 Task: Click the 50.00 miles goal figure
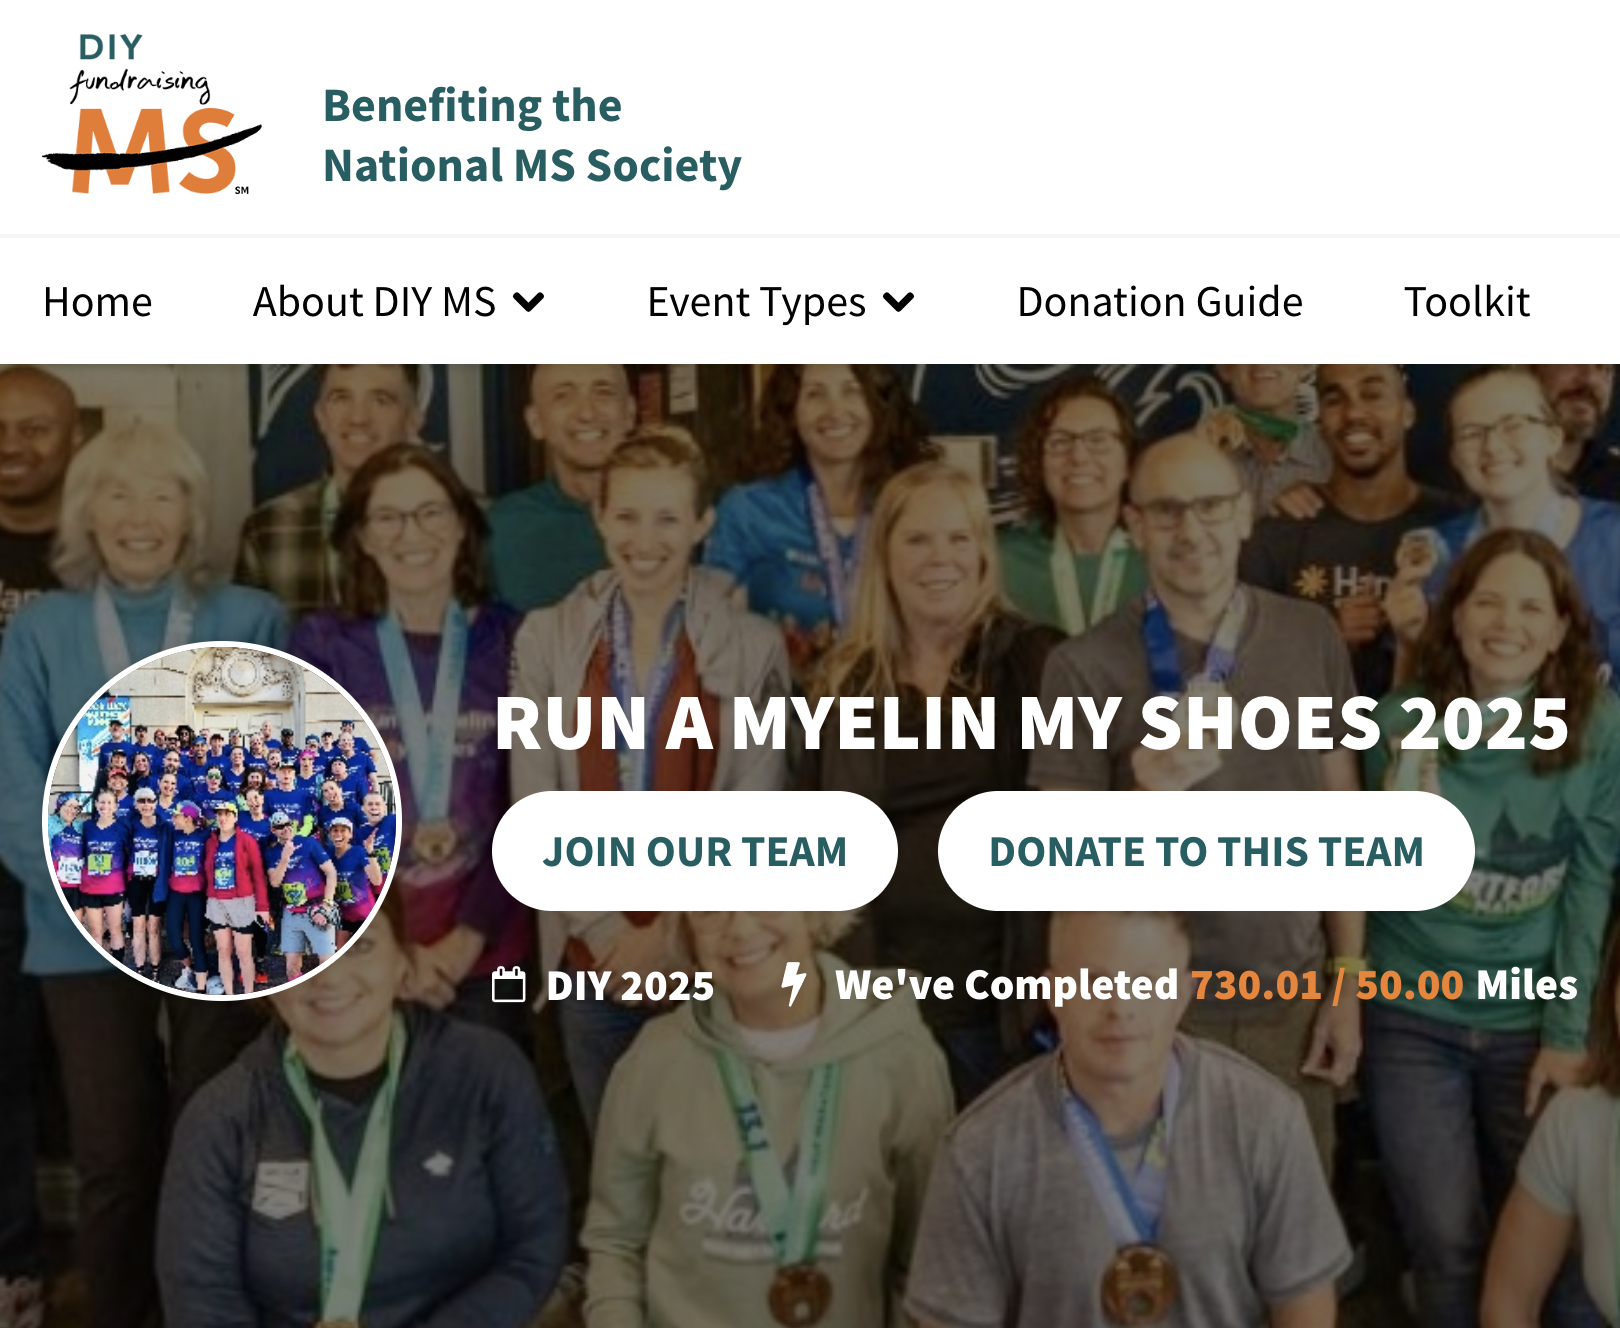coord(1409,985)
